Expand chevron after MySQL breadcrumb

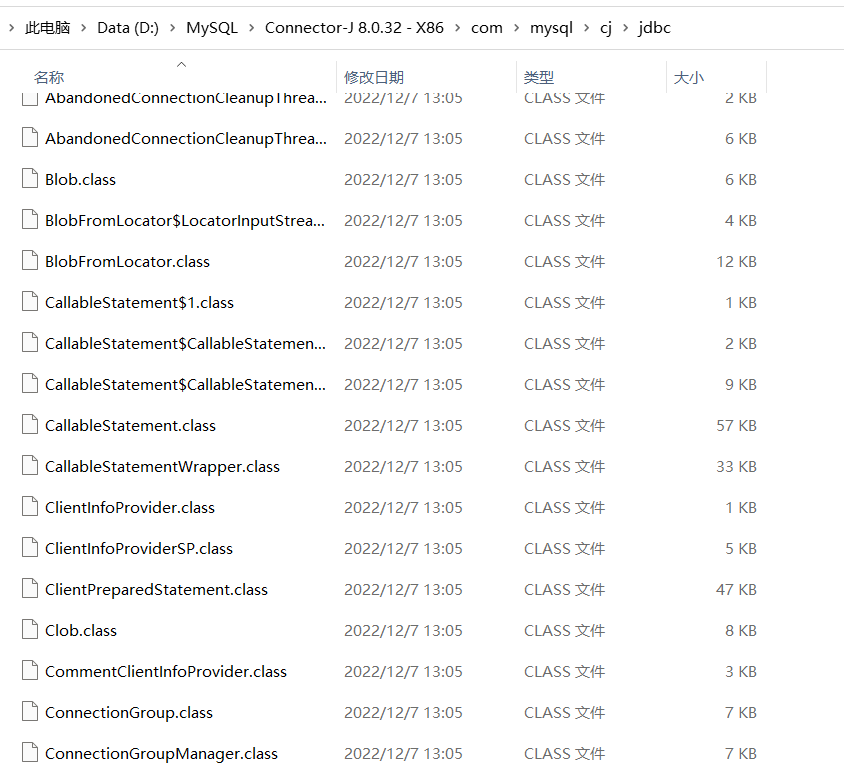tap(251, 27)
